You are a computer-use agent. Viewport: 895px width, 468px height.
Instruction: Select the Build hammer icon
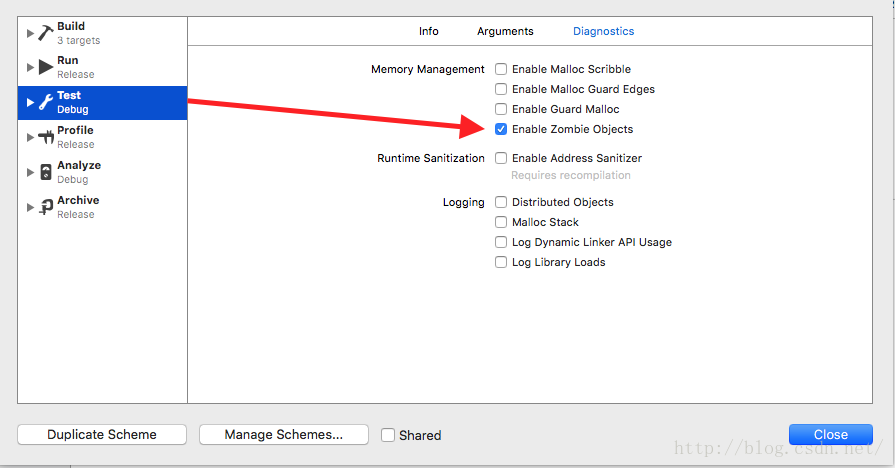[x=46, y=33]
